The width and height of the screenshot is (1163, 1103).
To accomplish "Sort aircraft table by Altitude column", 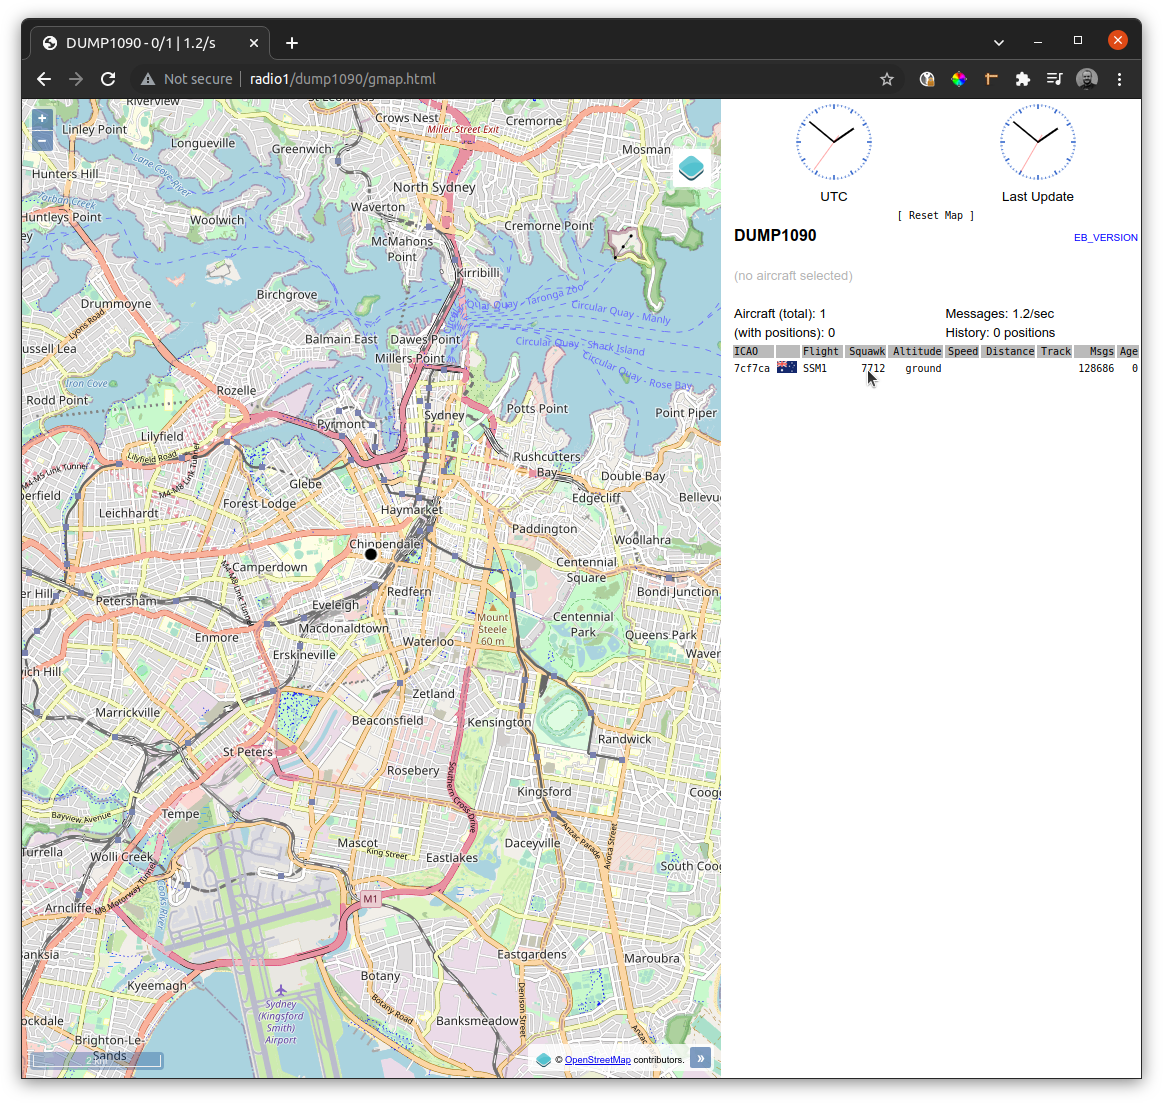I will pos(916,351).
